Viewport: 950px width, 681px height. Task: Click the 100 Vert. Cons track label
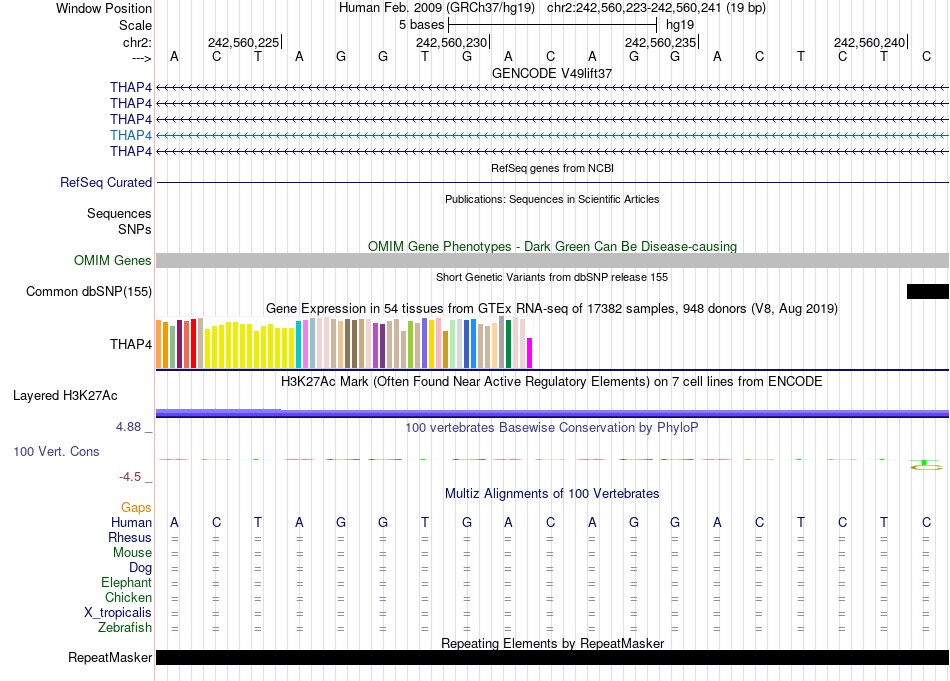(56, 451)
